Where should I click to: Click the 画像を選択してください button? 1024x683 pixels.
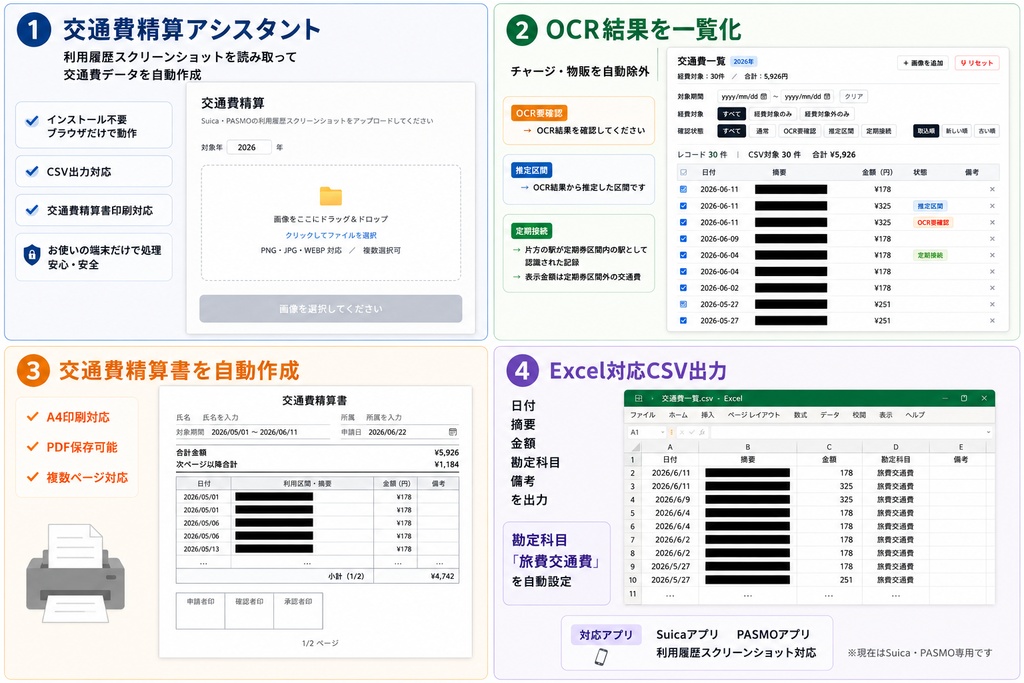[331, 309]
